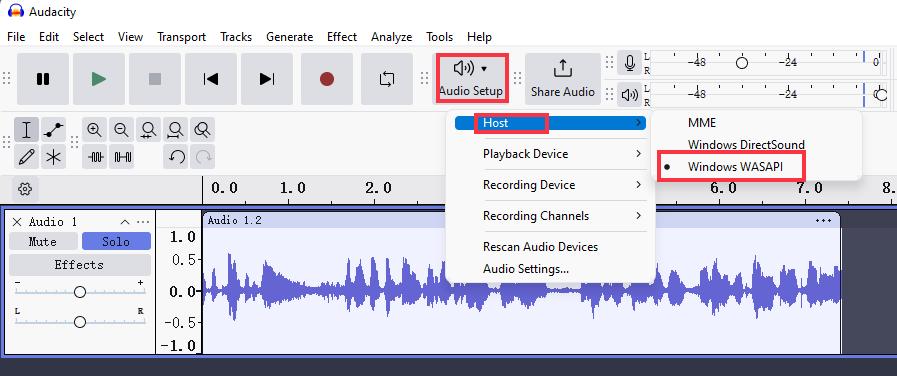Open the Tracks menu
This screenshot has height=376, width=897.
coord(236,37)
